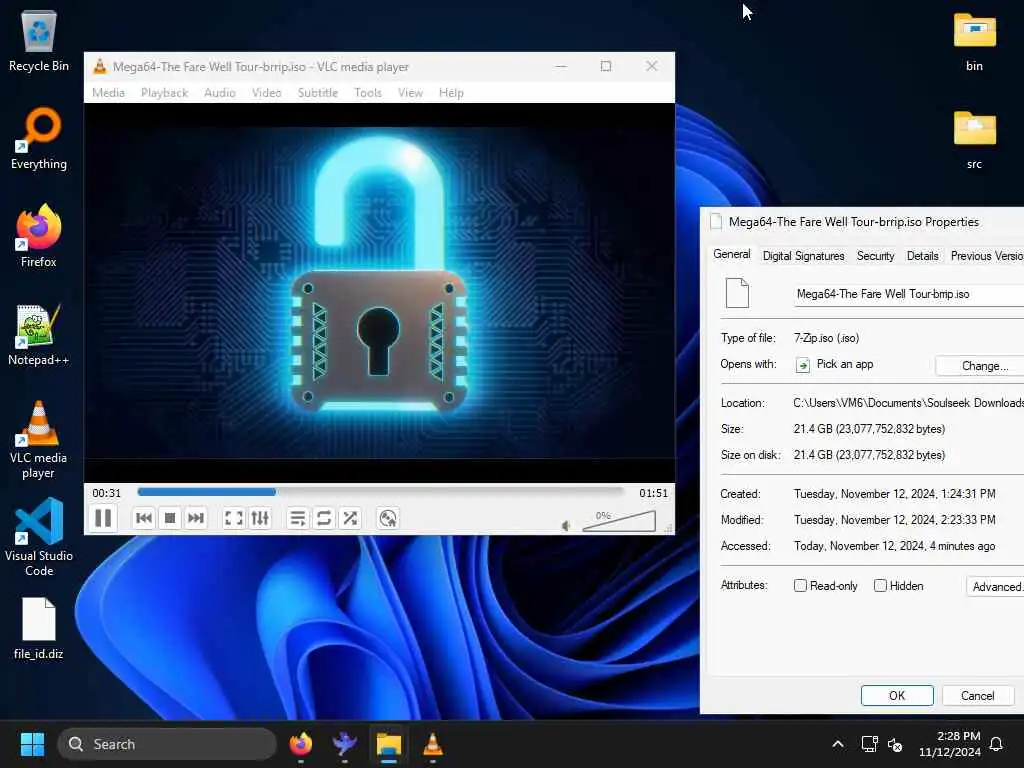This screenshot has height=768, width=1024.
Task: Stop playback in VLC
Action: (x=170, y=519)
